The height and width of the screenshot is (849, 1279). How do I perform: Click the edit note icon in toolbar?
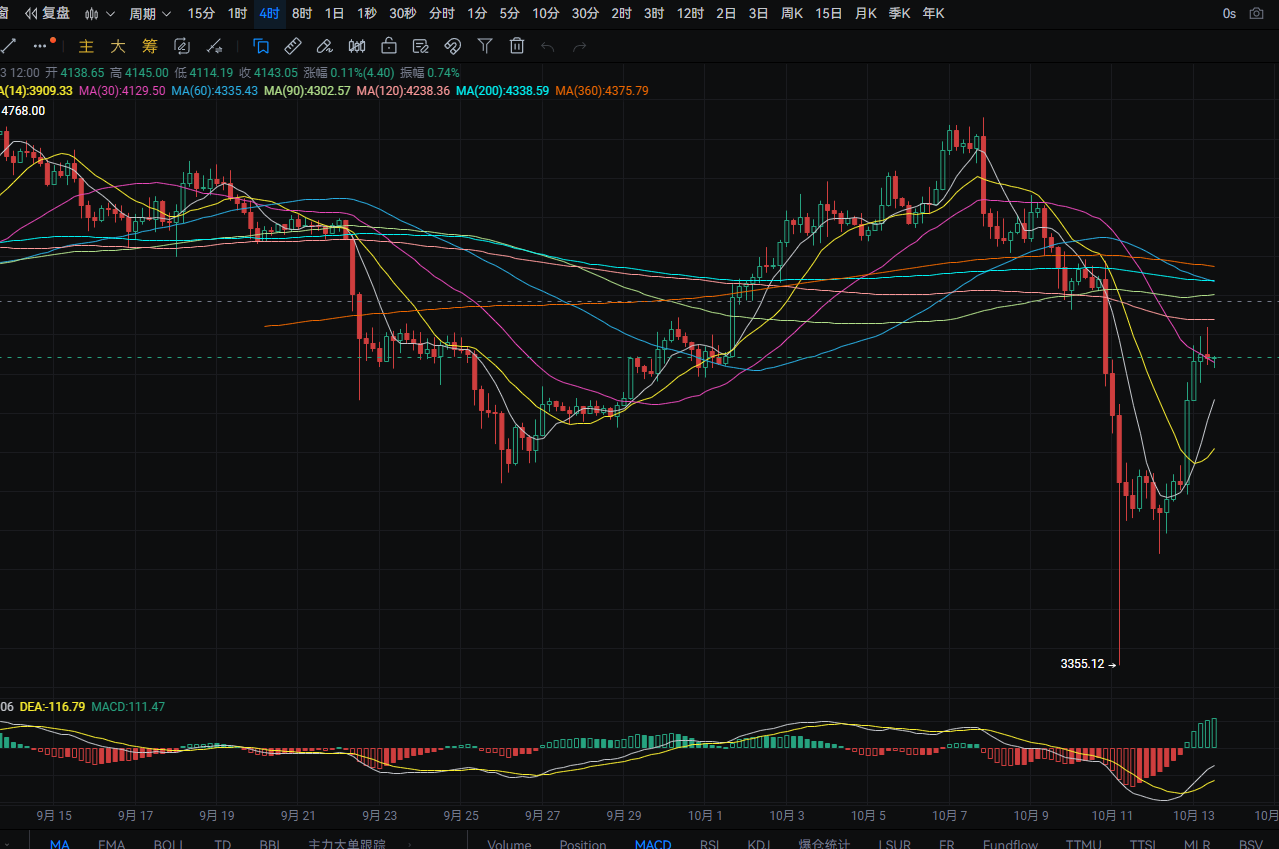click(421, 46)
